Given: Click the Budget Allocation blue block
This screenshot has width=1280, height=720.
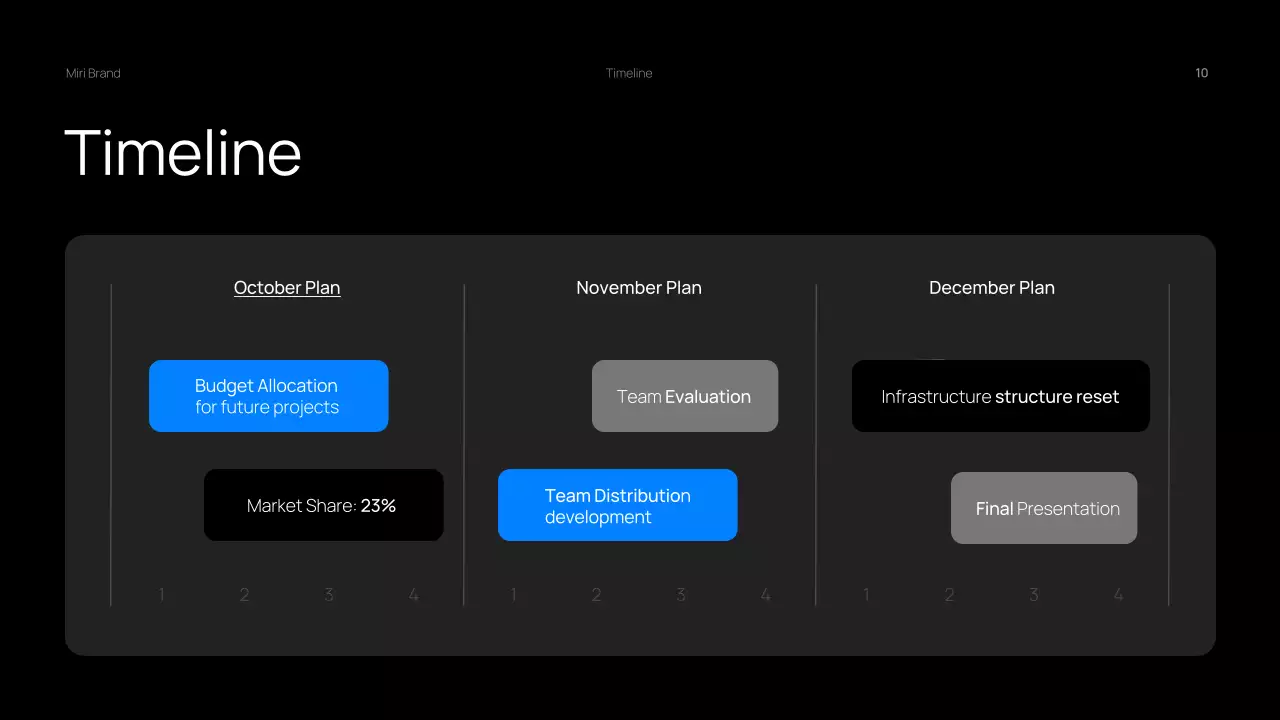Looking at the screenshot, I should tap(268, 396).
